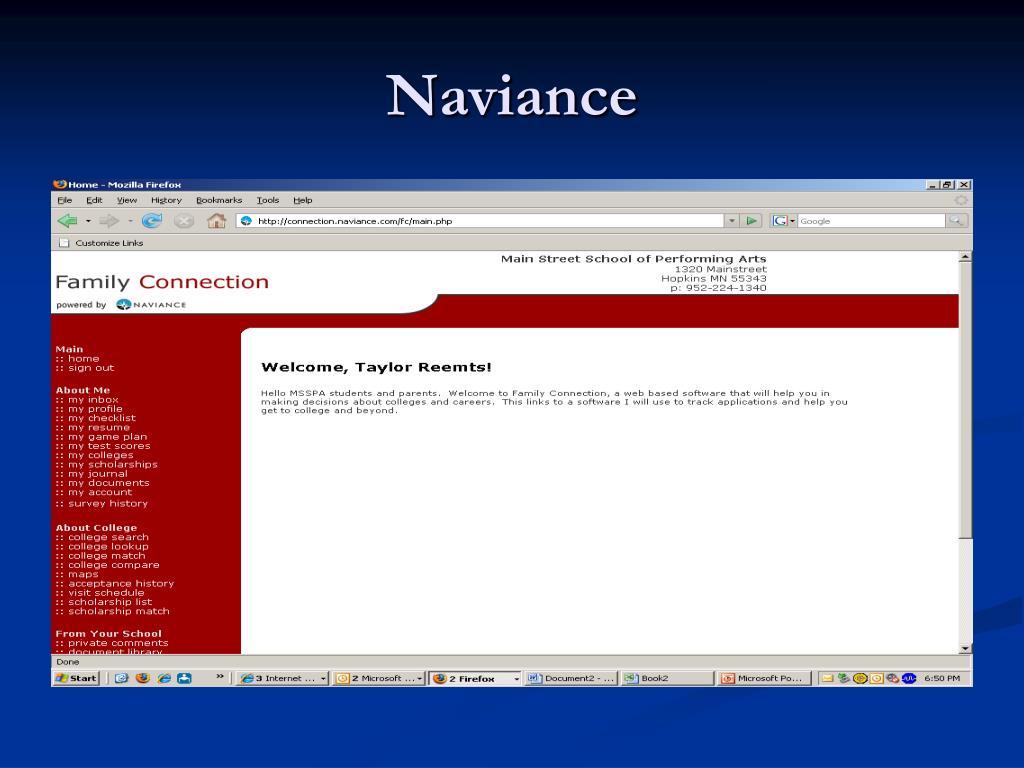Viewport: 1024px width, 768px height.
Task: Reload the page with refresh icon
Action: [x=152, y=221]
